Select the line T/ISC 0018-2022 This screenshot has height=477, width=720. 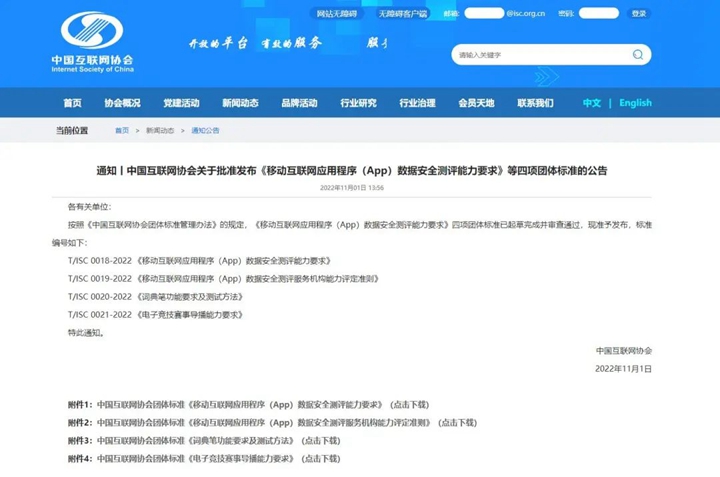(x=199, y=261)
